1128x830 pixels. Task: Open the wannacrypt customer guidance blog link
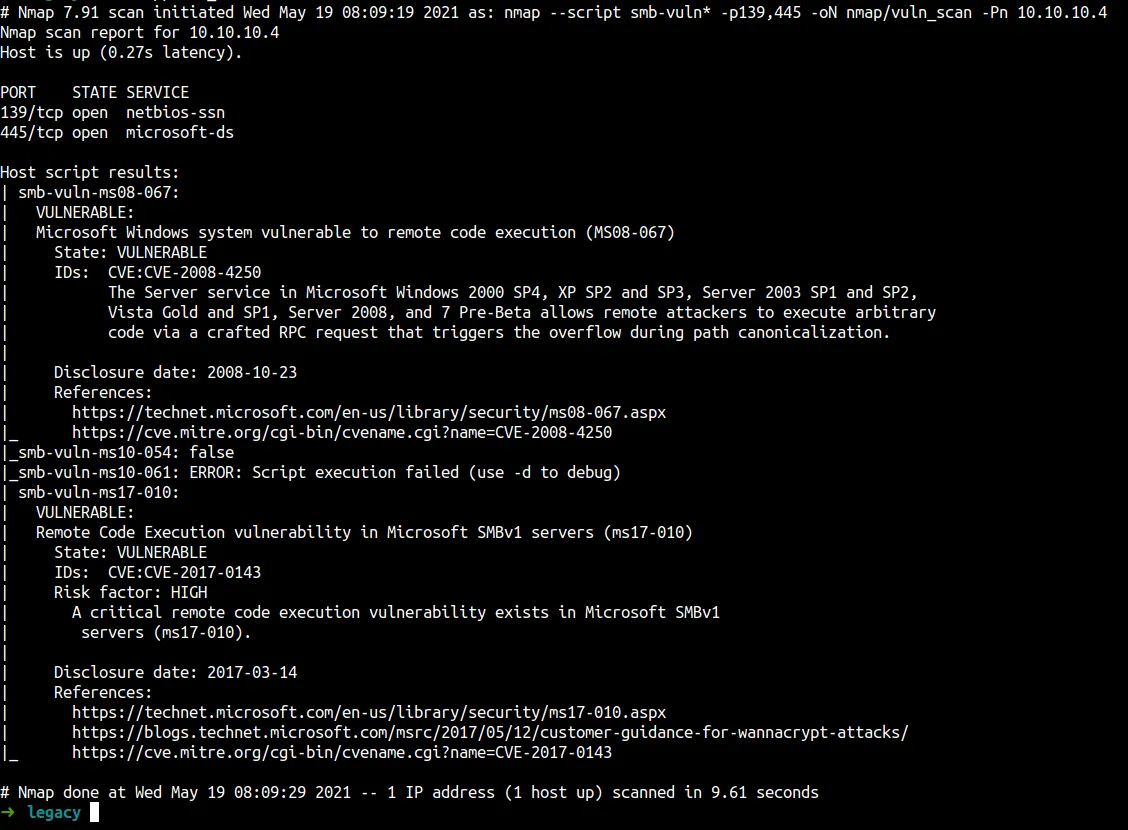tap(490, 732)
